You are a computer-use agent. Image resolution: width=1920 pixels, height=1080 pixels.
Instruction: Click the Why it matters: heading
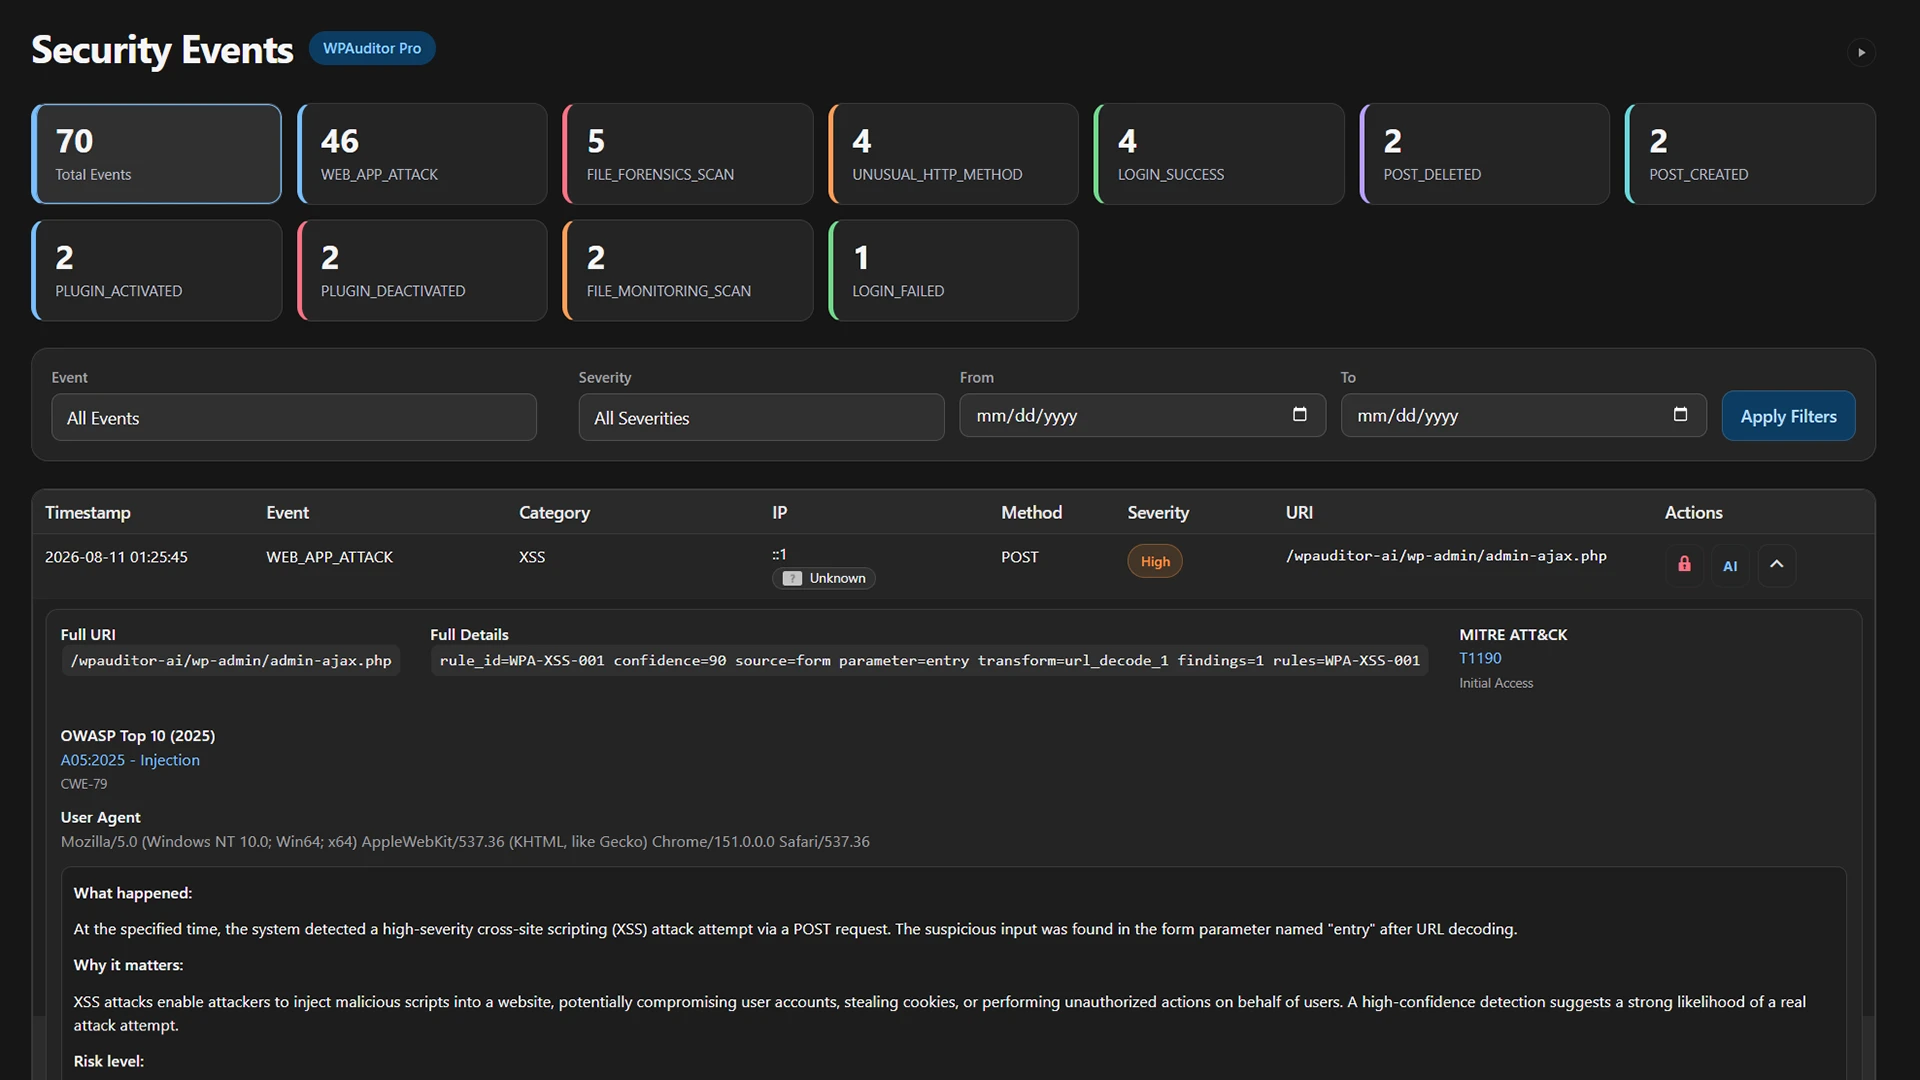point(128,965)
